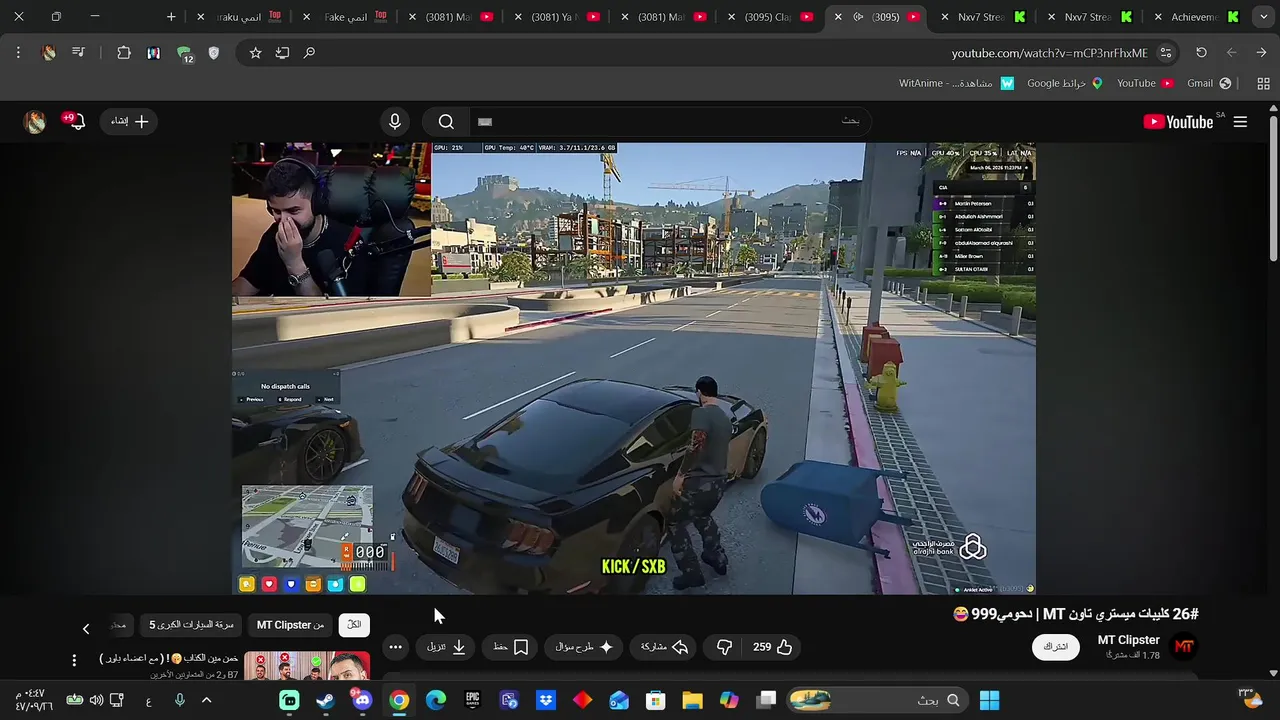This screenshot has height=720, width=1280.
Task: Select the من MT Clipster chip
Action: point(290,625)
